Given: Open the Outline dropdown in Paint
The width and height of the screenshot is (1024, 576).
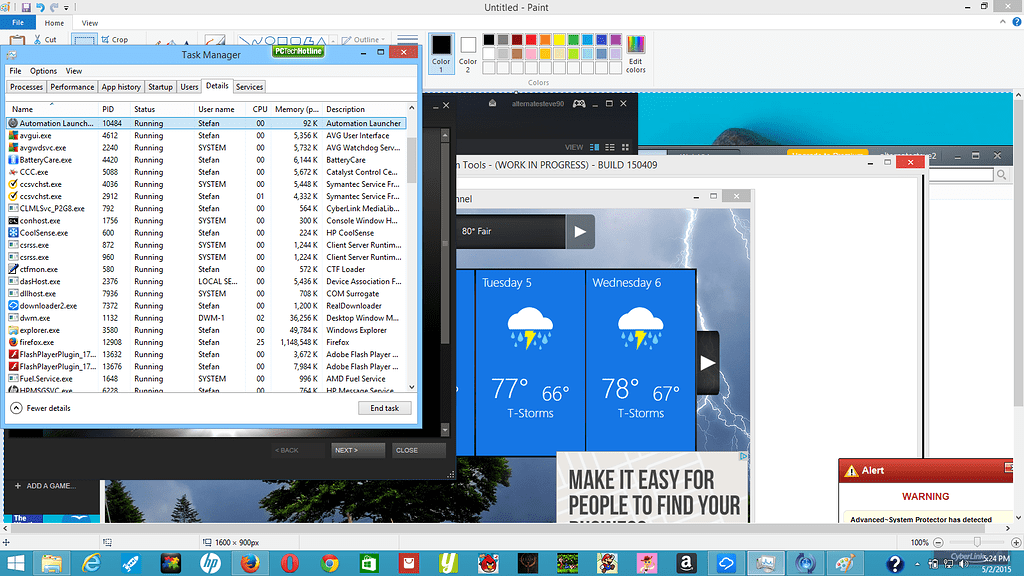Looking at the screenshot, I should tap(369, 40).
